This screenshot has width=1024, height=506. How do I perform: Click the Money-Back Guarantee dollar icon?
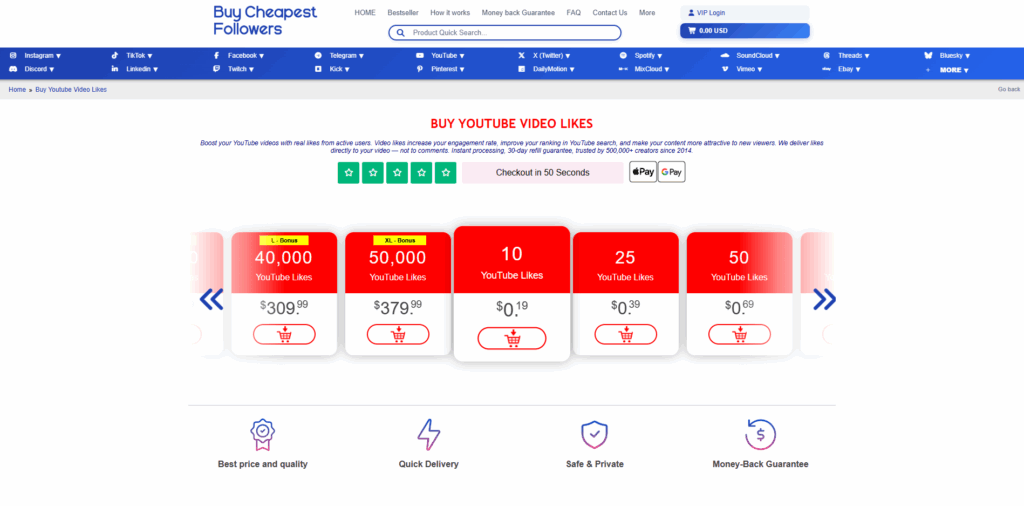pyautogui.click(x=760, y=434)
